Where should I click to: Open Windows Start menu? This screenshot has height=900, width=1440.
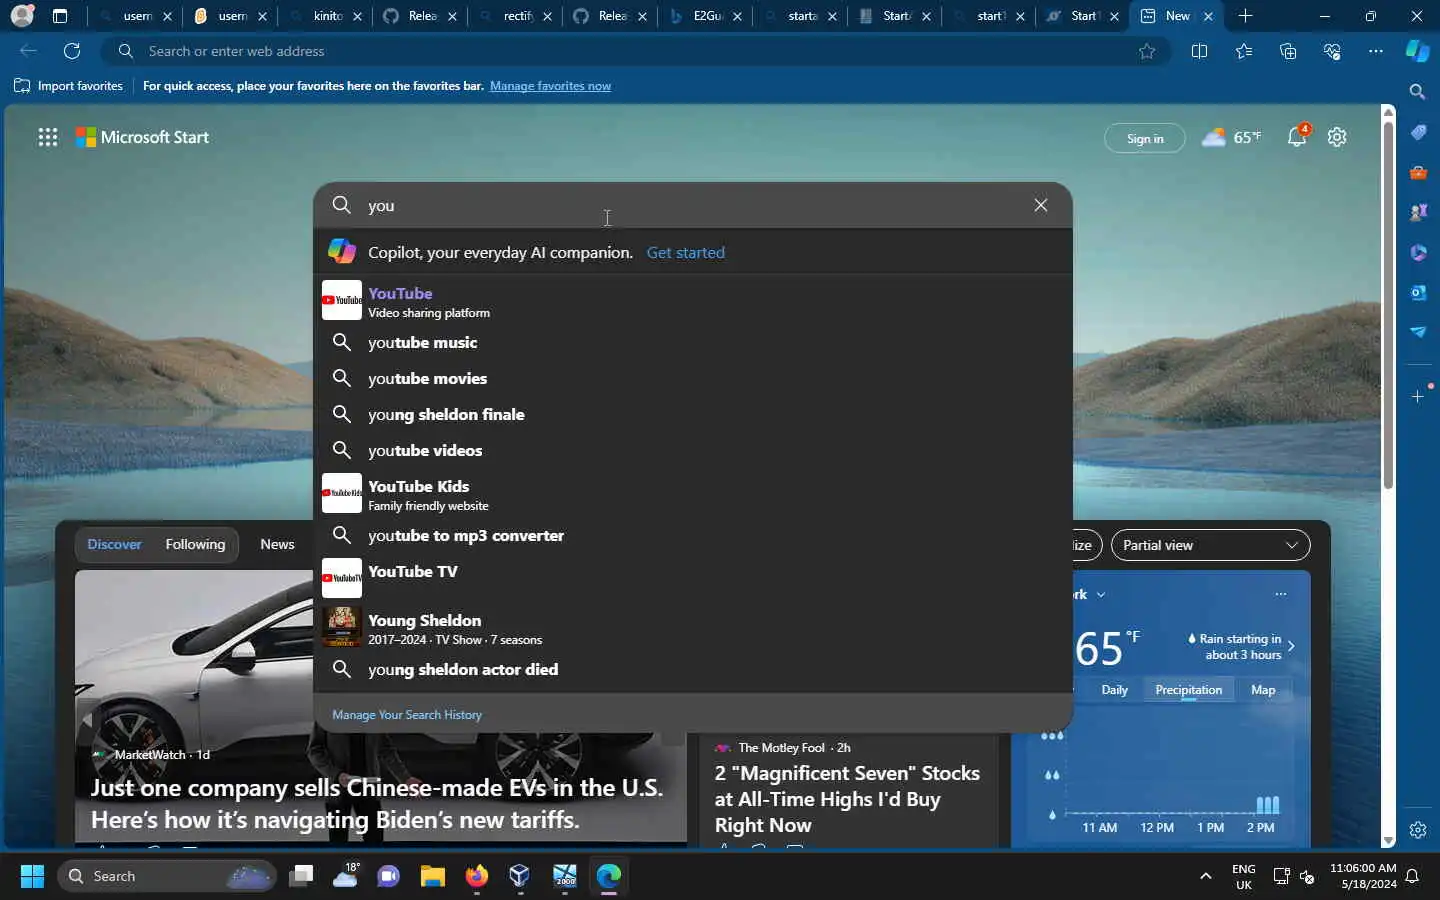(x=32, y=876)
